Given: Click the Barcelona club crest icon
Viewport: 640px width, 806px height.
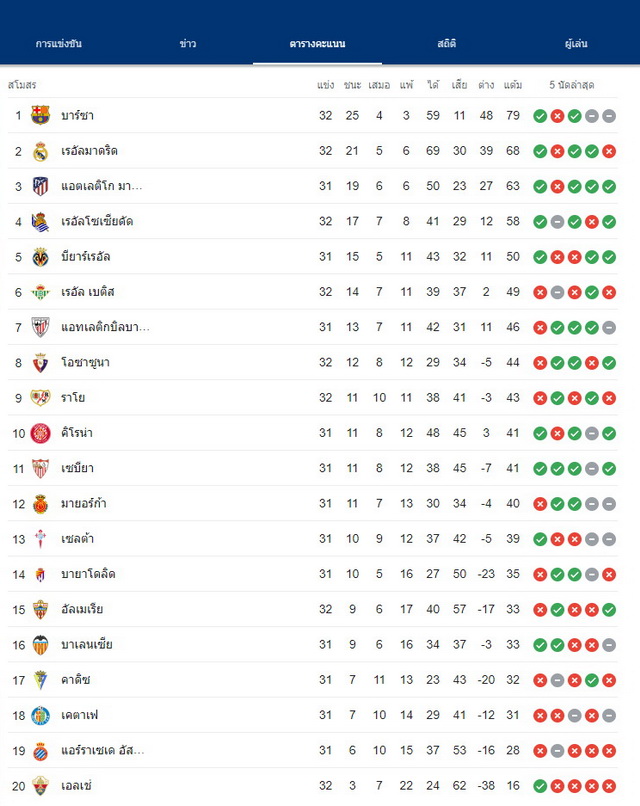Looking at the screenshot, I should pyautogui.click(x=40, y=115).
